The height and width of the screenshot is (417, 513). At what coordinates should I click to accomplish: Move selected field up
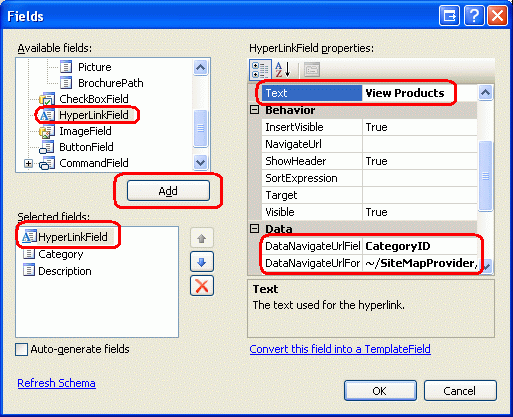click(x=202, y=239)
